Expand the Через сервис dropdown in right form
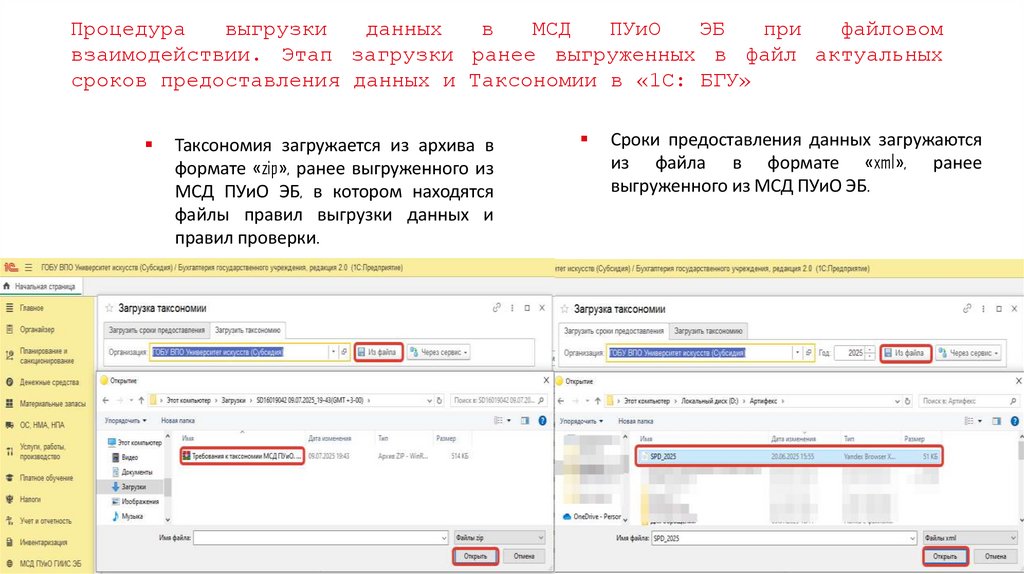1024x574 pixels. pyautogui.click(x=968, y=353)
